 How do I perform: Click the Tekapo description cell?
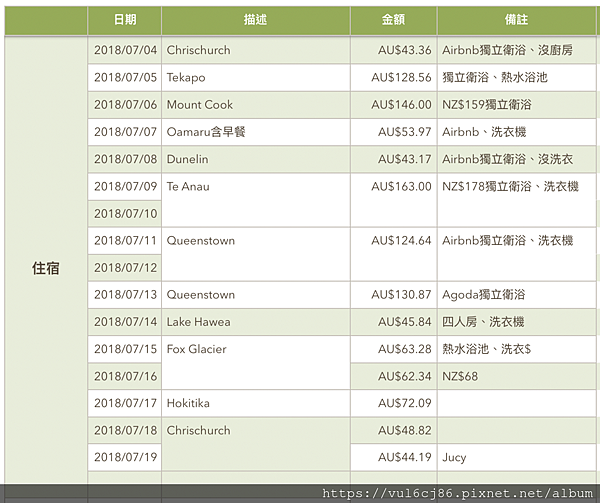(256, 78)
